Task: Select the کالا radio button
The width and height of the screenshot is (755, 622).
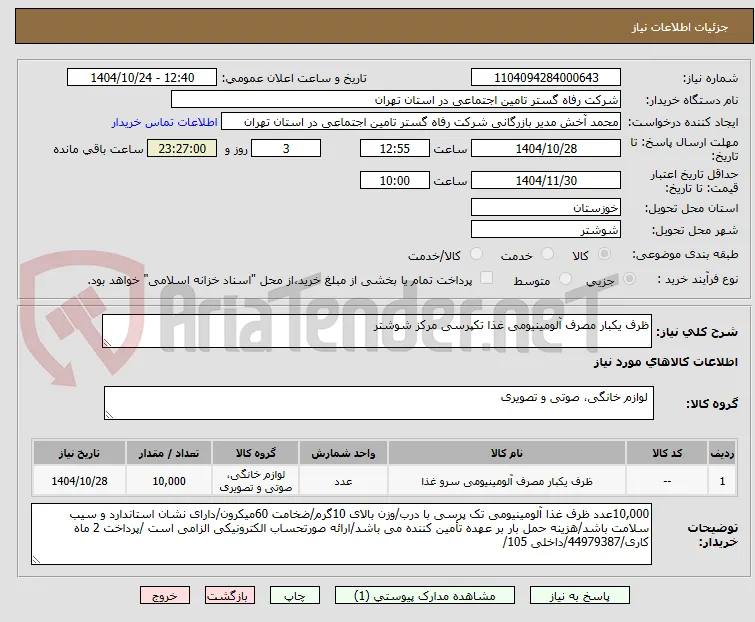Action: 604,254
